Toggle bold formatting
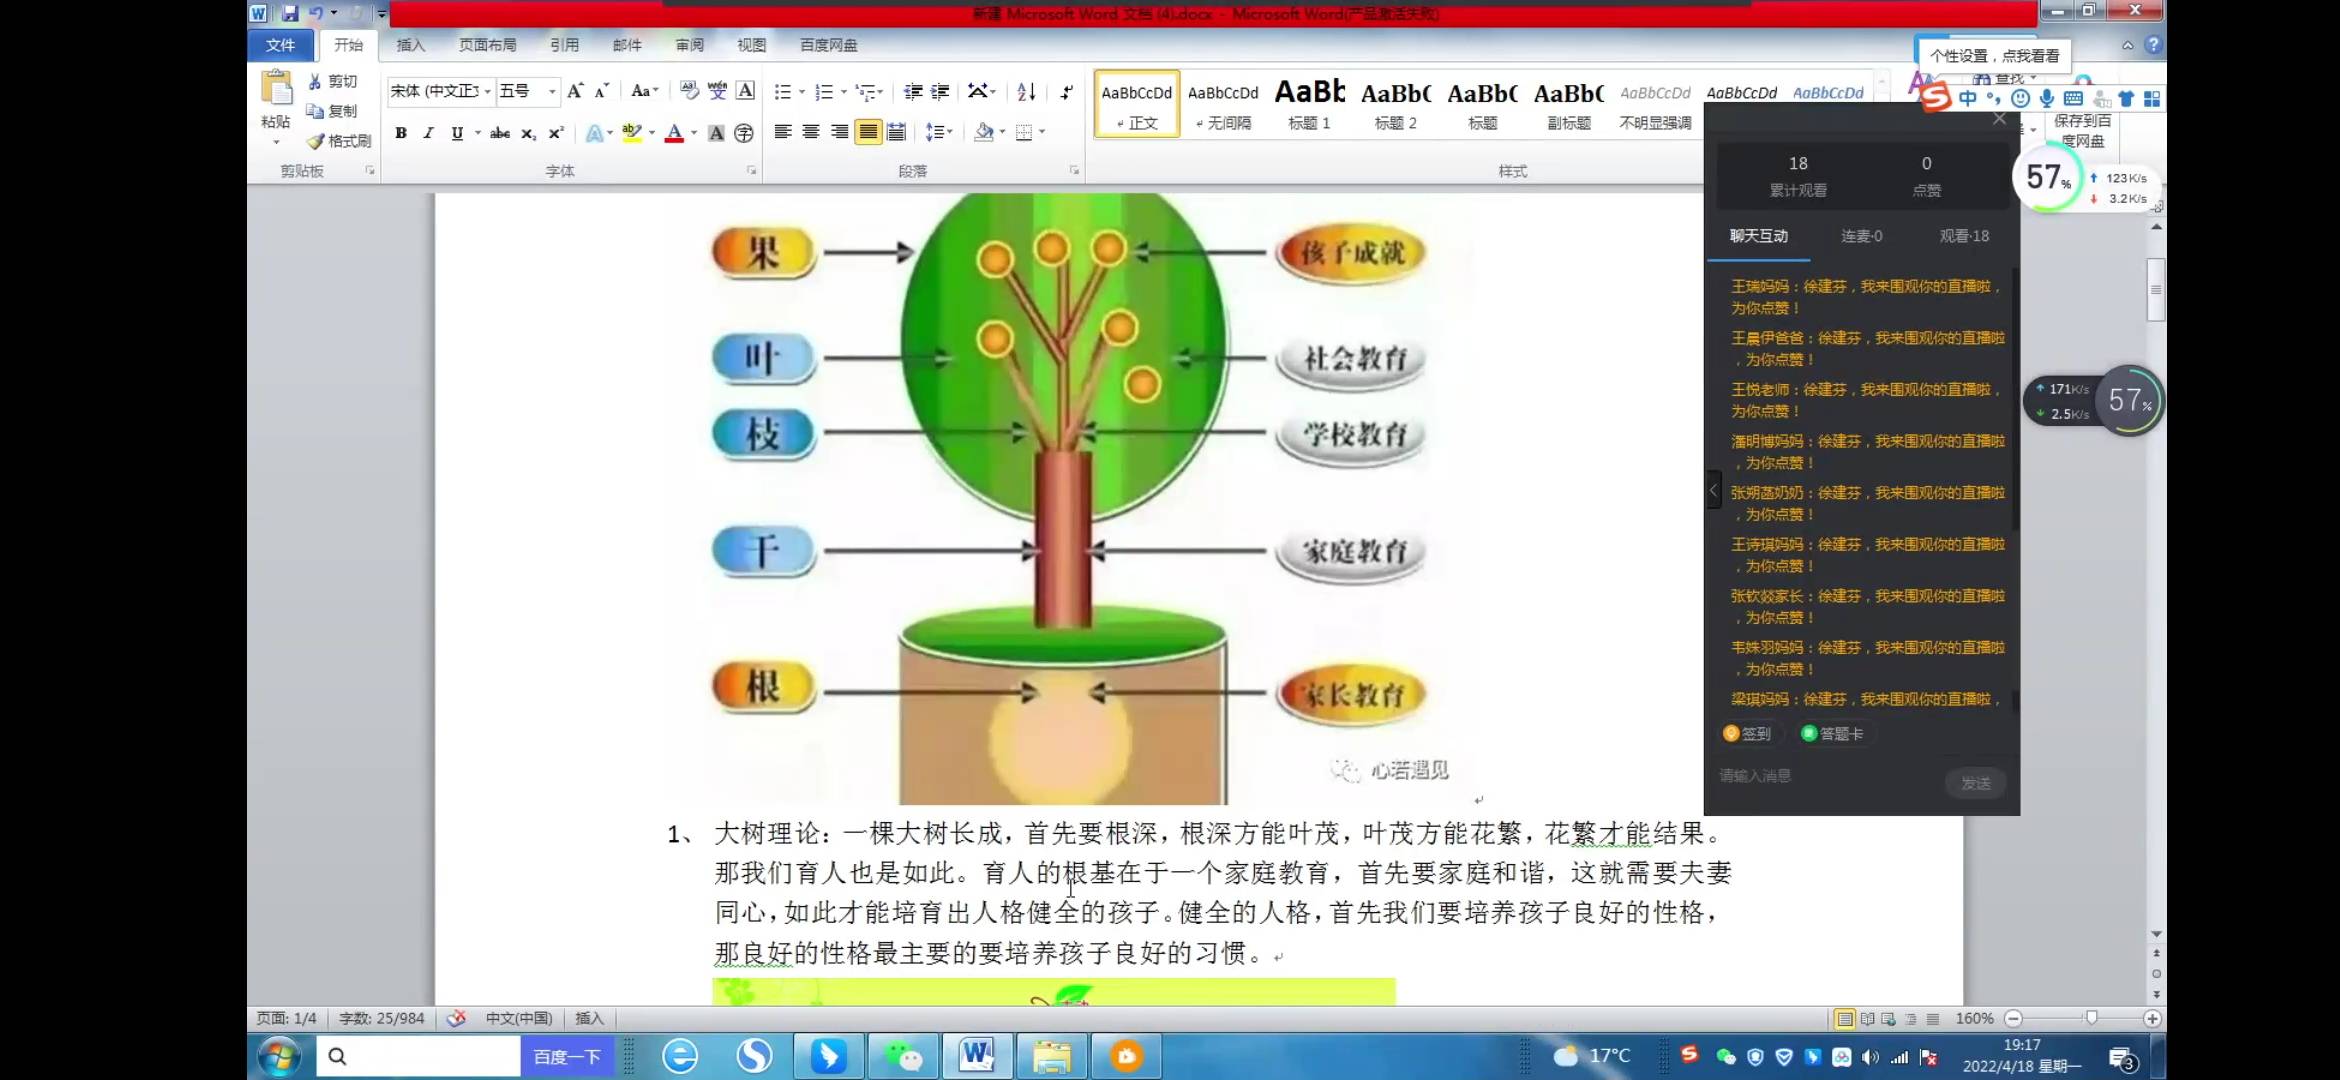This screenshot has height=1080, width=2340. click(399, 131)
